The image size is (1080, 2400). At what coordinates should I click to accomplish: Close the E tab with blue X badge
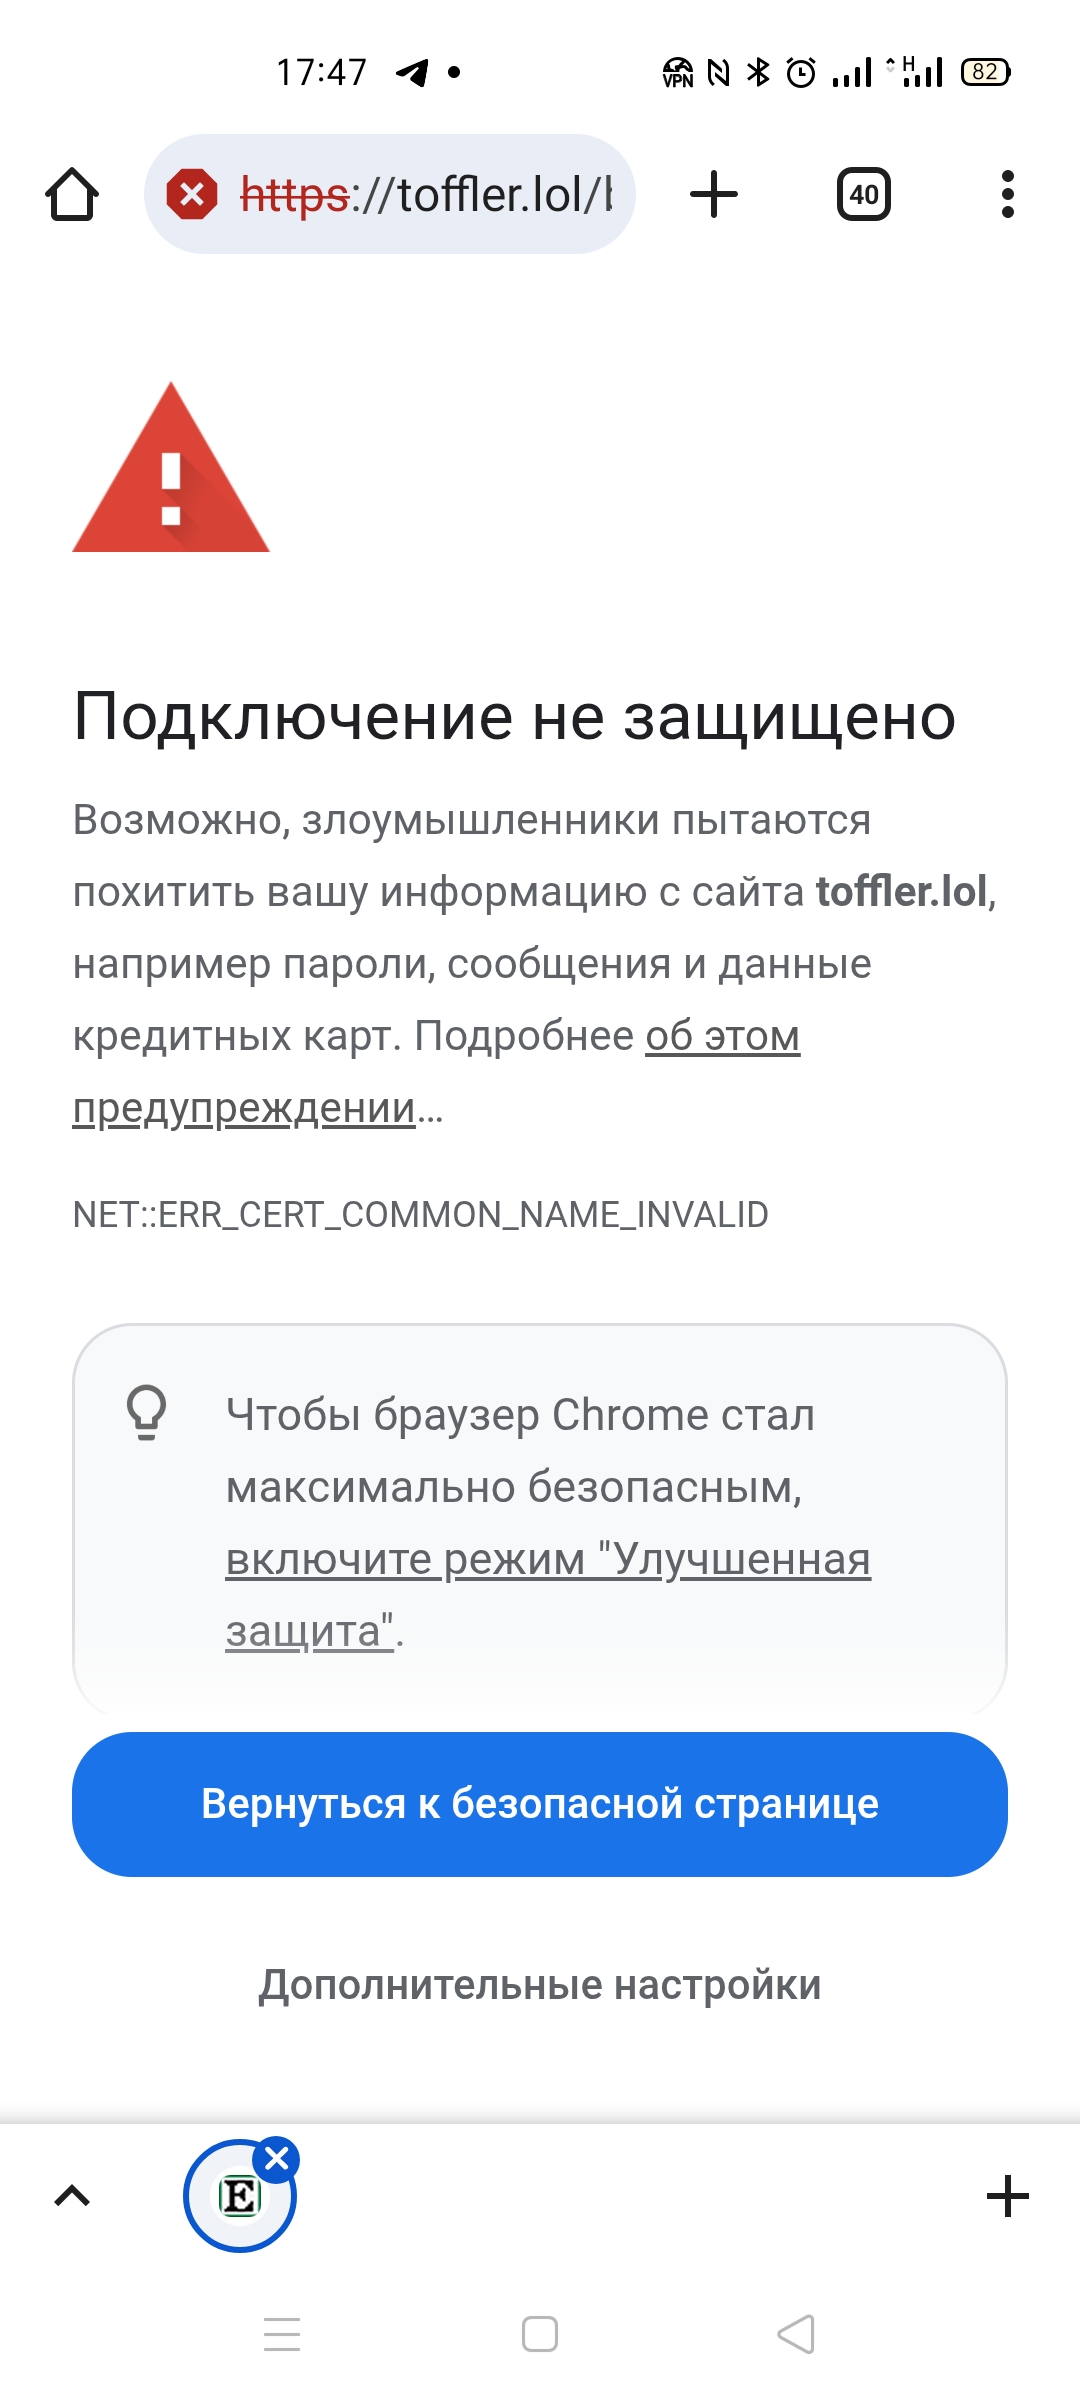coord(277,2160)
